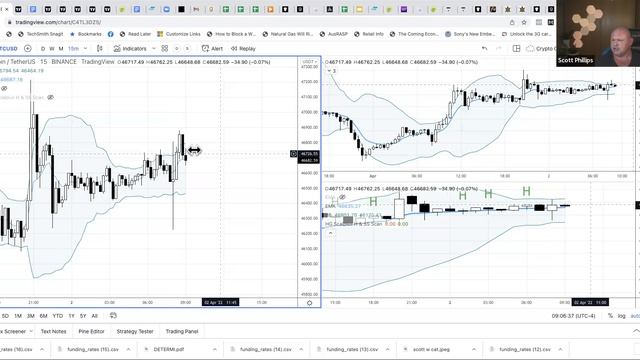Viewport: 640px width, 360px height.
Task: Open the candle chart style icon
Action: coord(100,49)
